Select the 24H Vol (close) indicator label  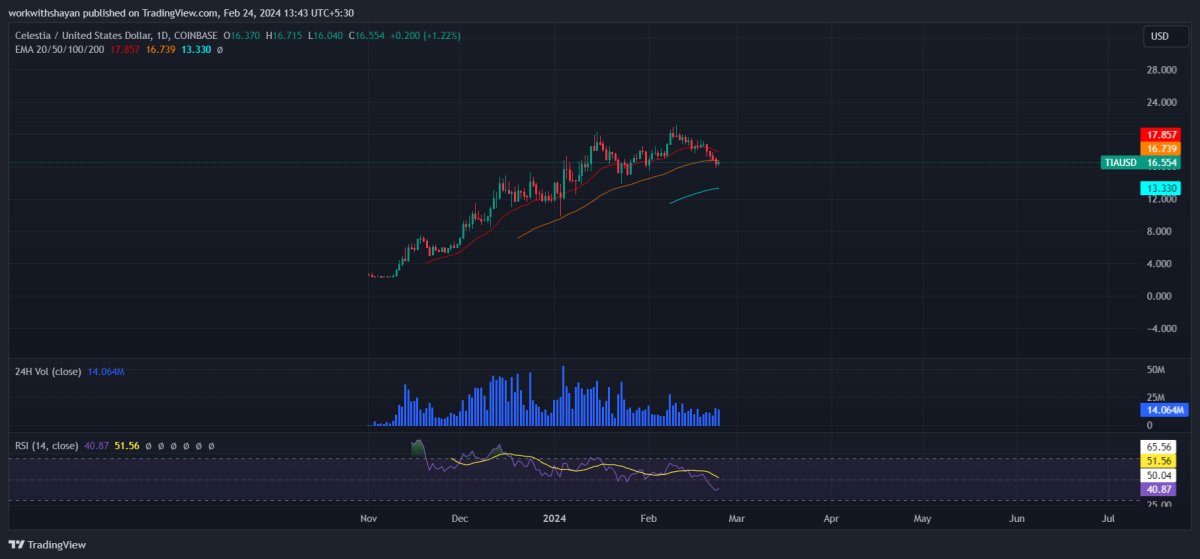[x=47, y=371]
